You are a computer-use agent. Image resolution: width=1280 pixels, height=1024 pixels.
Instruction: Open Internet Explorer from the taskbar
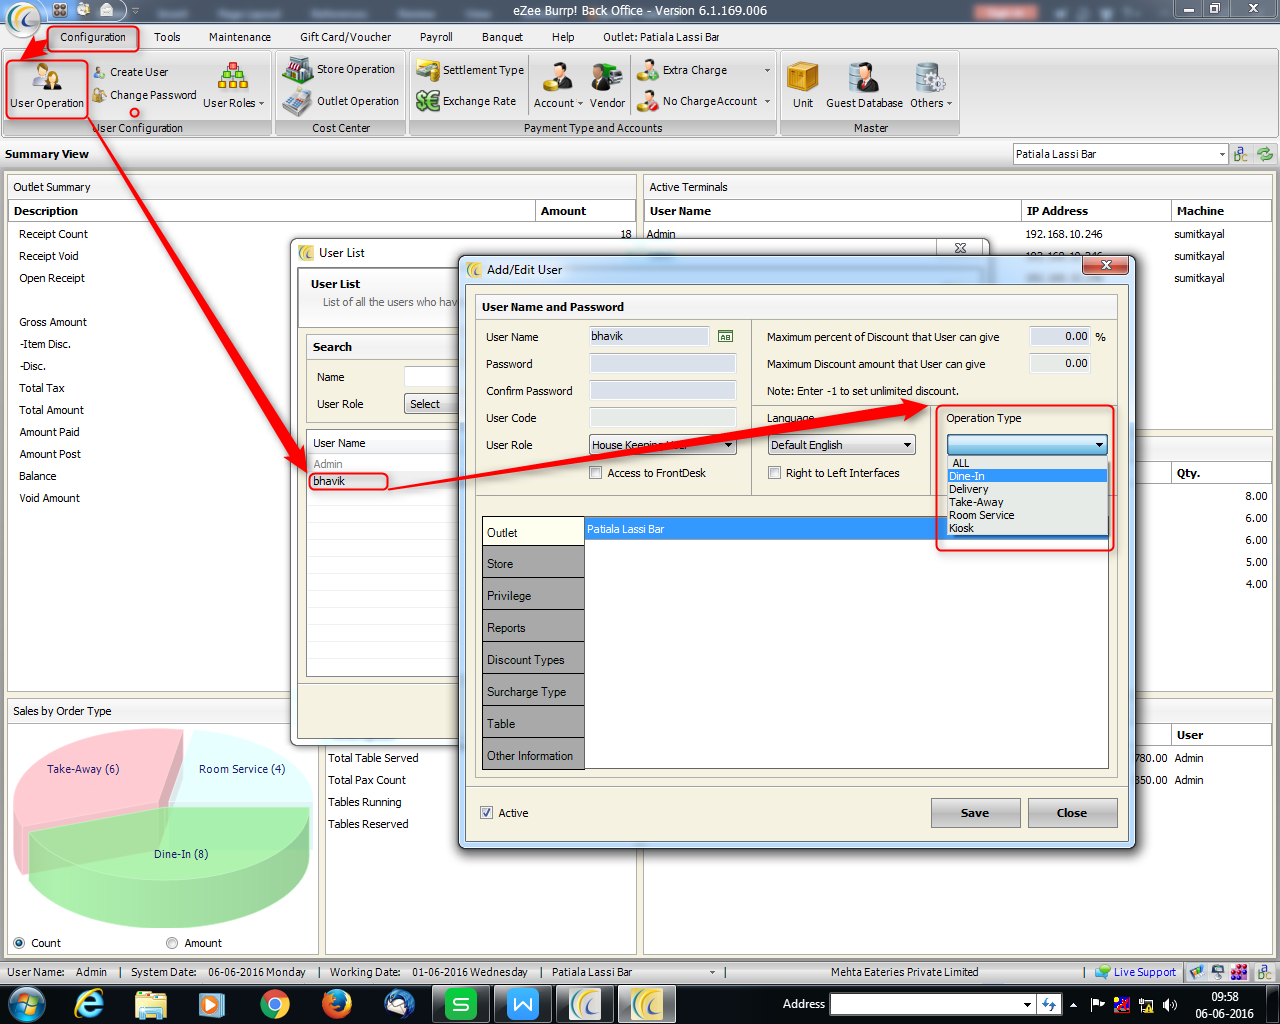click(89, 1004)
